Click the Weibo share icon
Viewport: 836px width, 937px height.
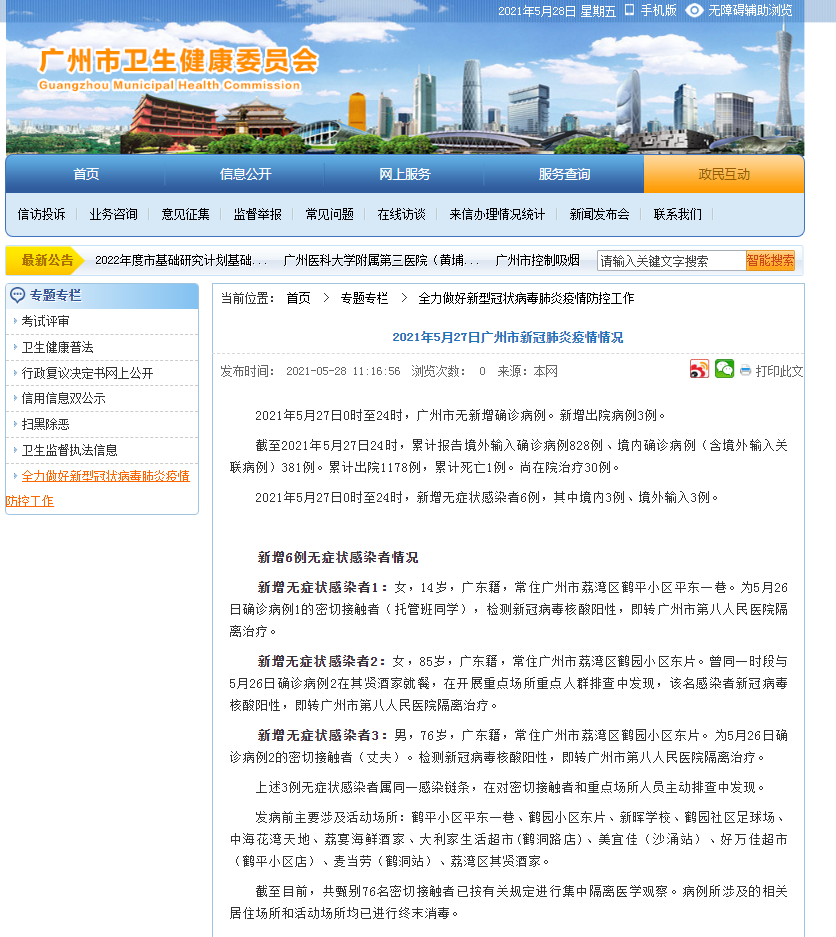[x=699, y=370]
